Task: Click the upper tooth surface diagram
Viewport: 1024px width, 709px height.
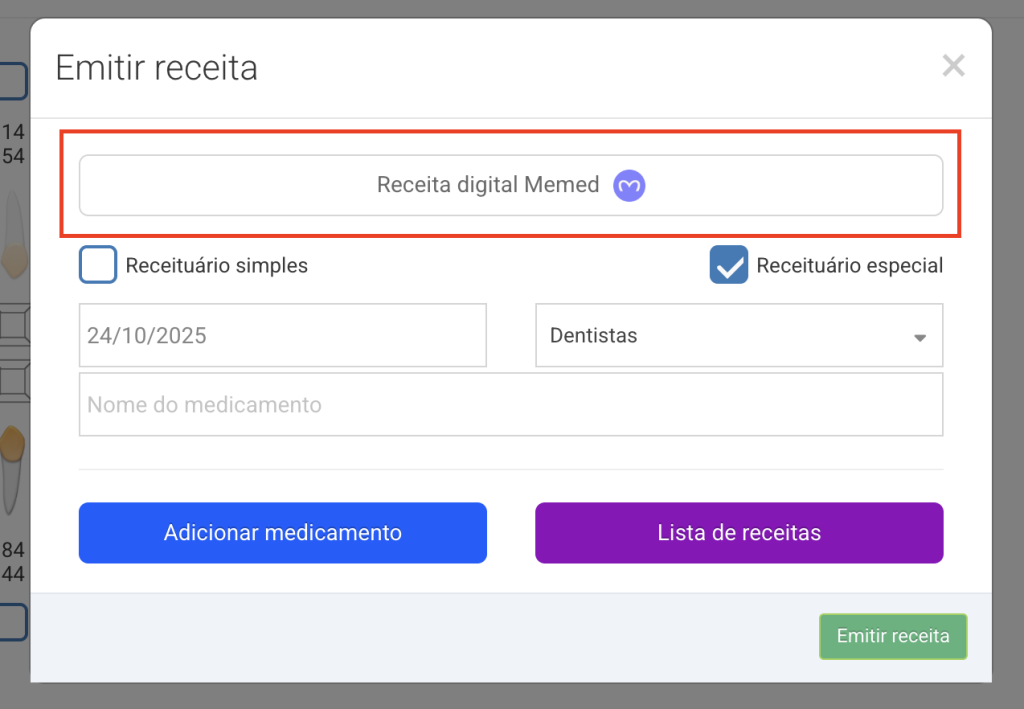Action: [14, 326]
